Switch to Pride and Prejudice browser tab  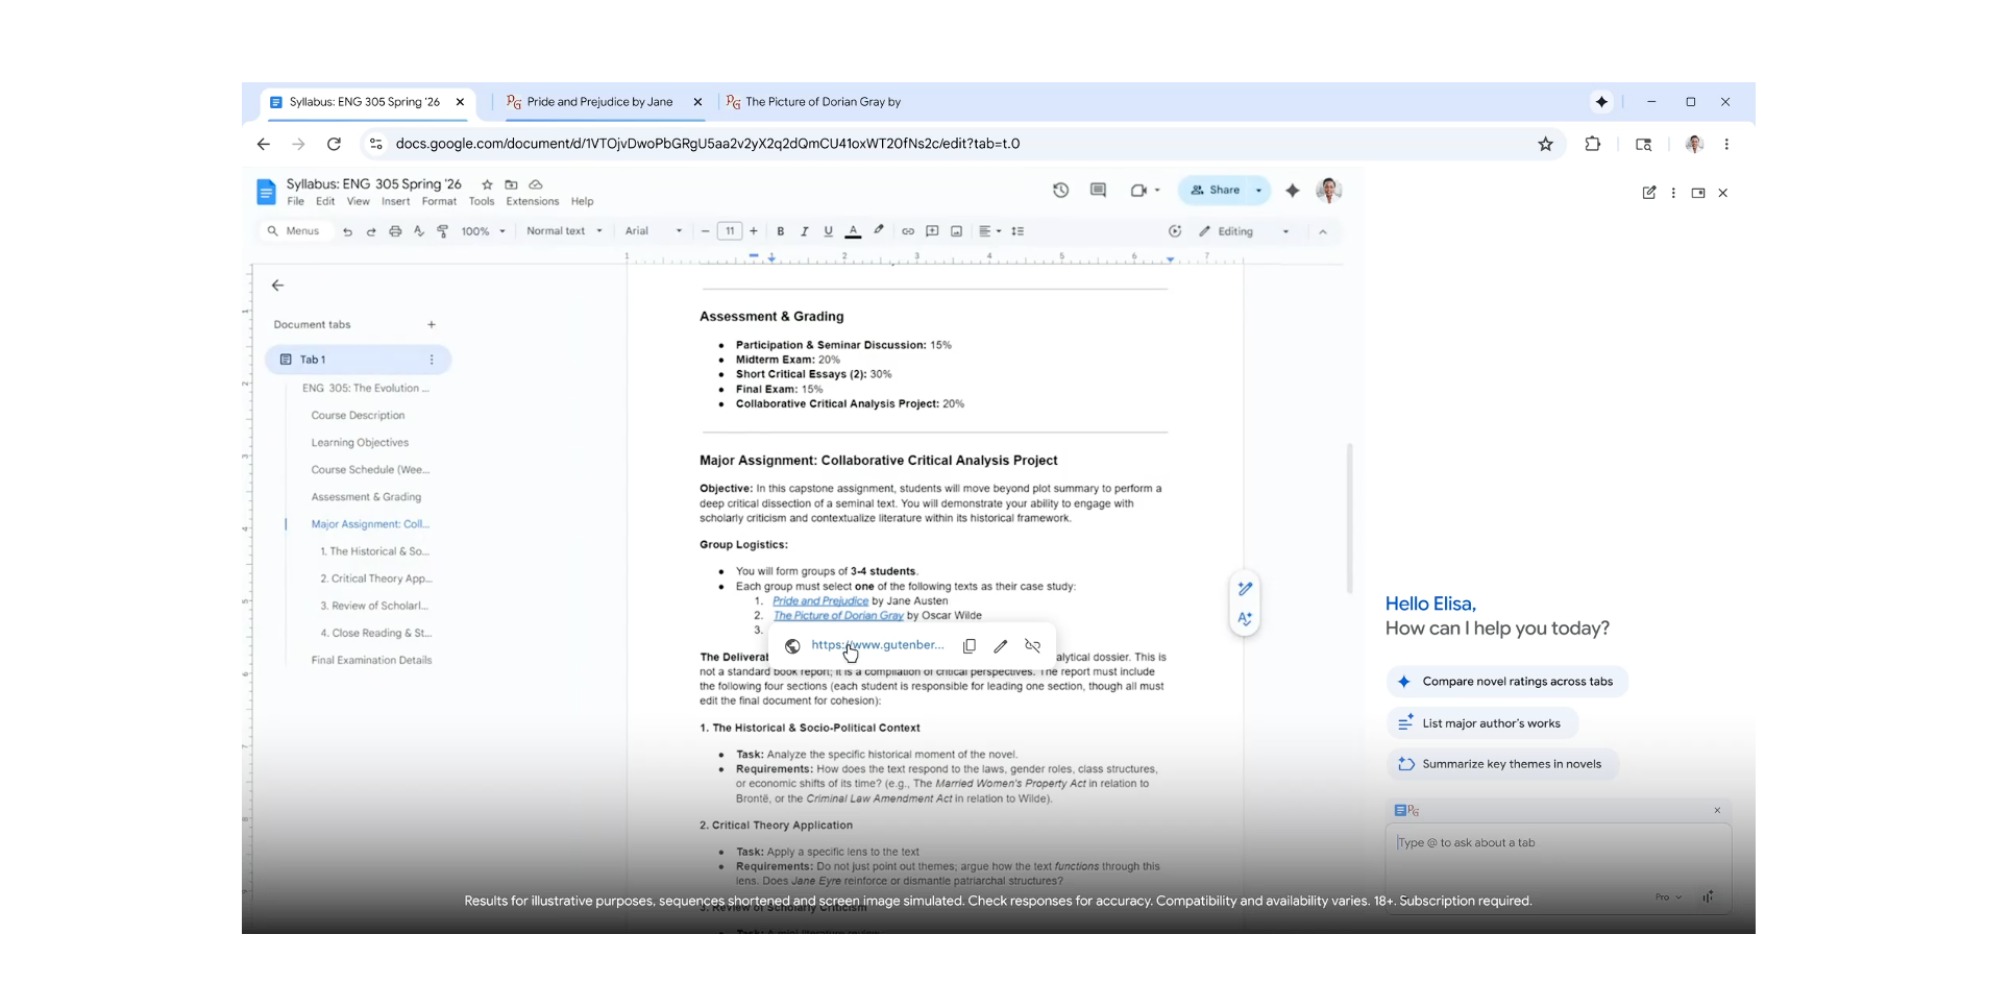click(599, 102)
